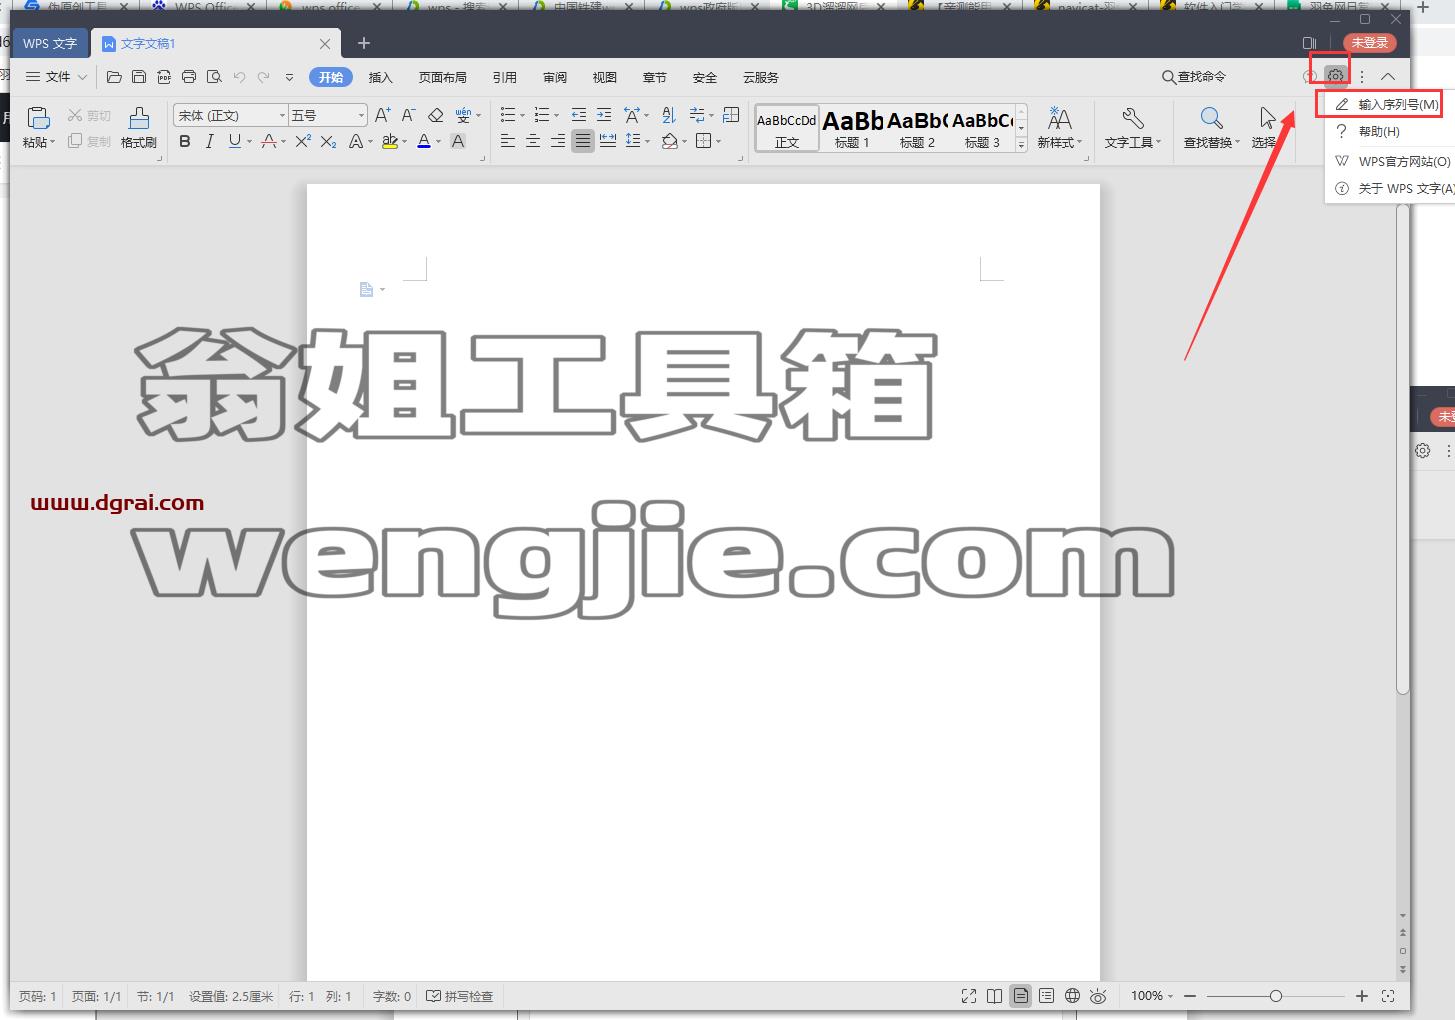The height and width of the screenshot is (1020, 1455).
Task: Toggle italic formatting
Action: pos(209,141)
